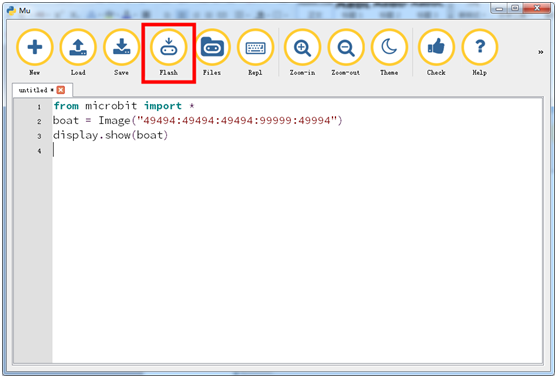
Task: Click line number 2 in gutter
Action: [x=39, y=122]
